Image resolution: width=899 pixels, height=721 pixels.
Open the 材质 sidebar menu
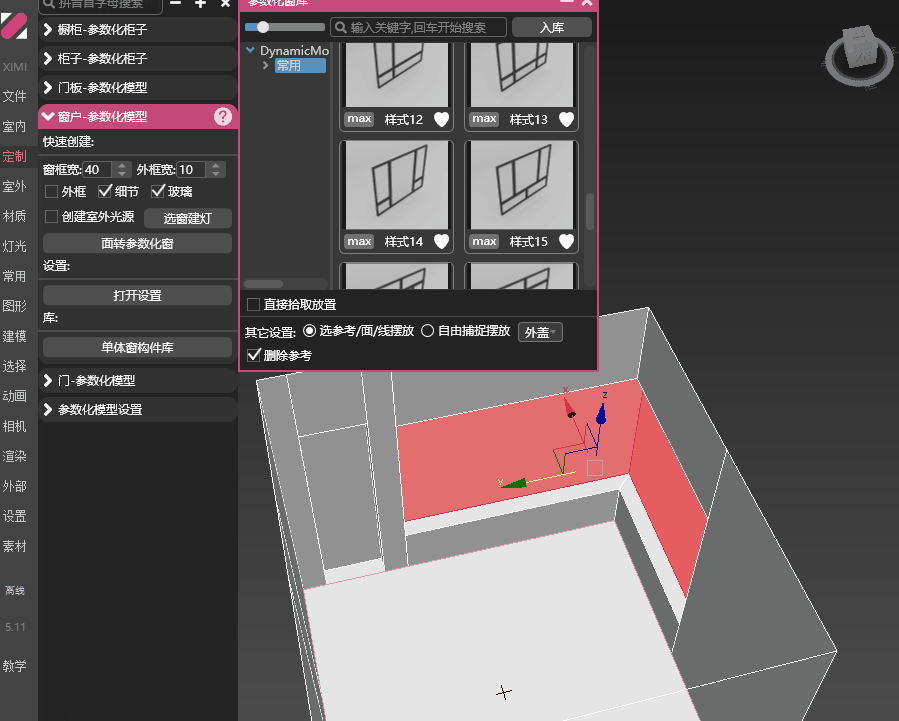pos(14,216)
